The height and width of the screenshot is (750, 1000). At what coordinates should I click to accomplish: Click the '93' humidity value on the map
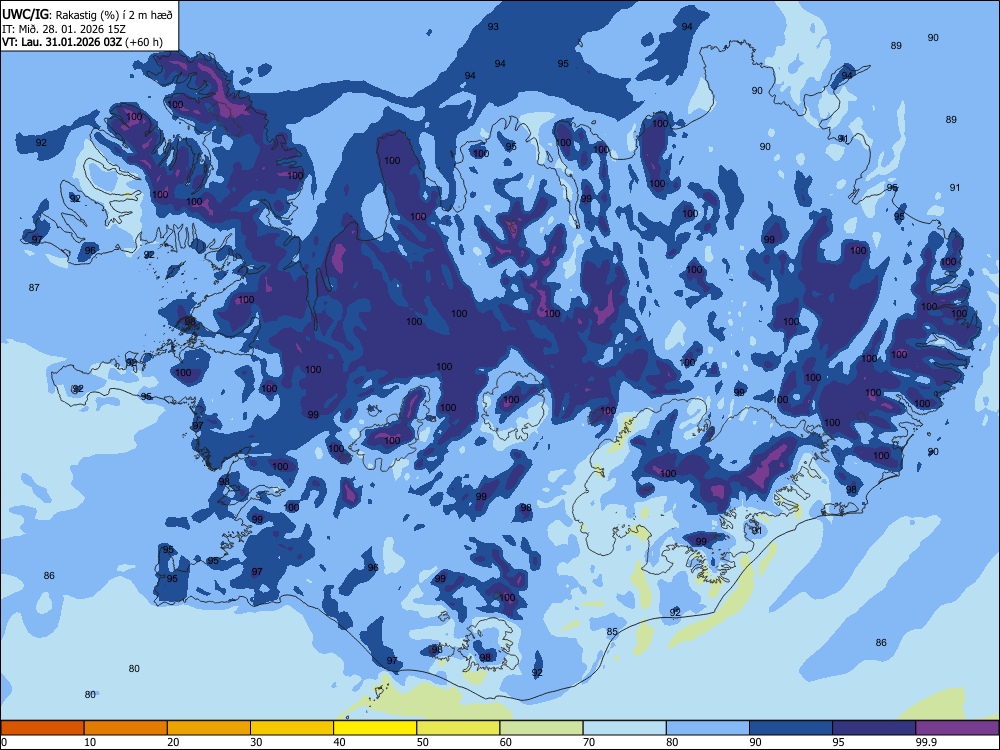coord(493,27)
